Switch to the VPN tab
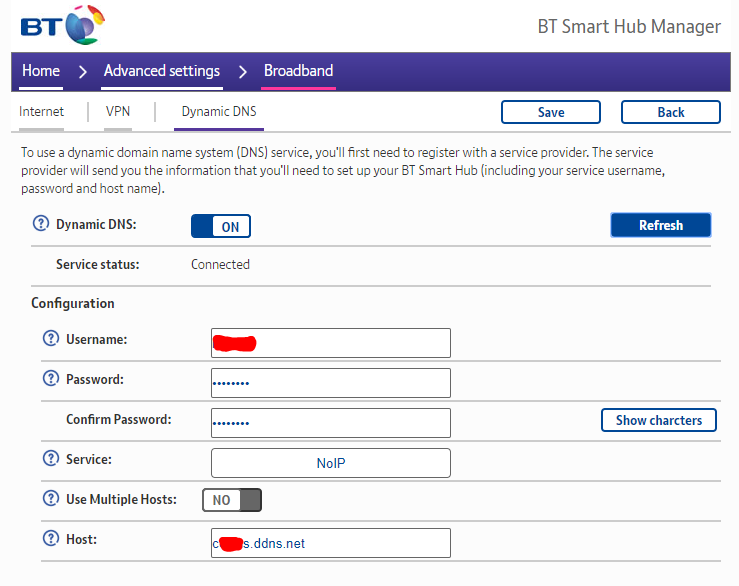The width and height of the screenshot is (739, 586). (118, 112)
